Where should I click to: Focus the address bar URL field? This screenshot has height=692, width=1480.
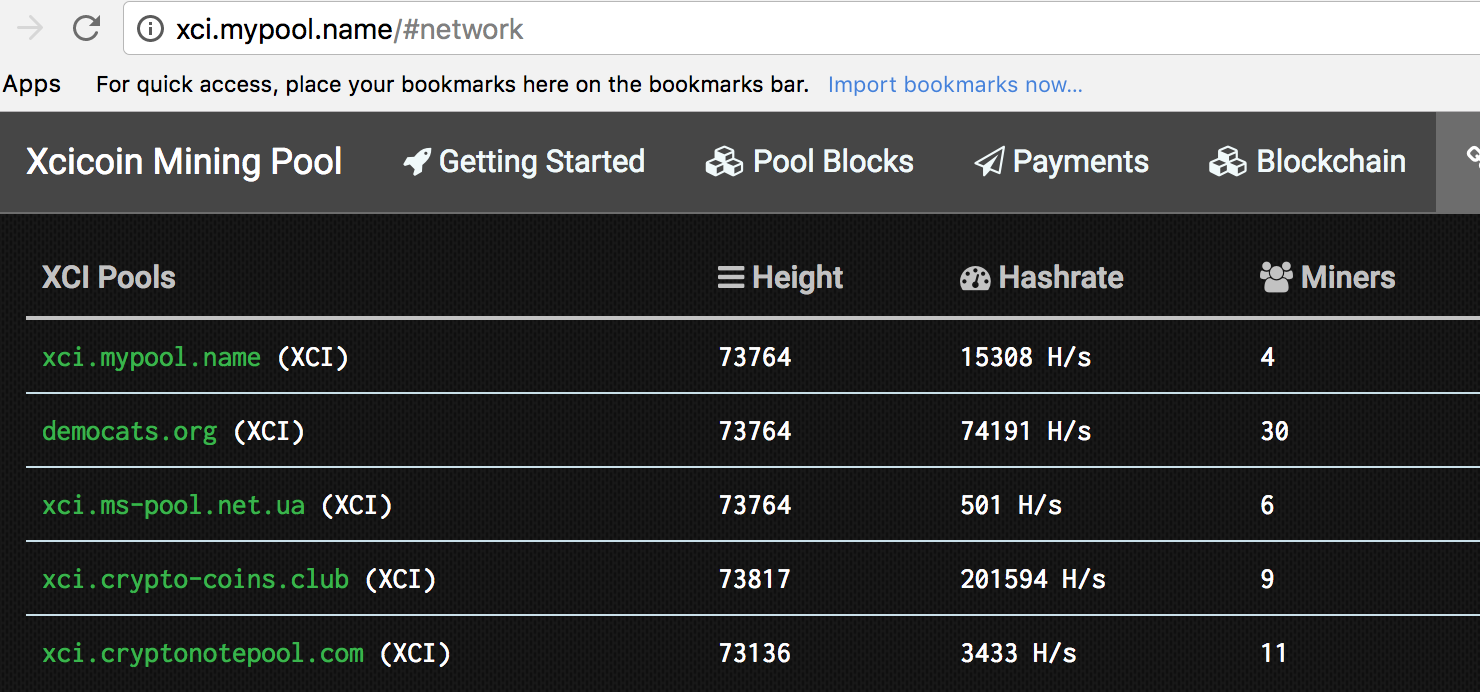point(800,29)
